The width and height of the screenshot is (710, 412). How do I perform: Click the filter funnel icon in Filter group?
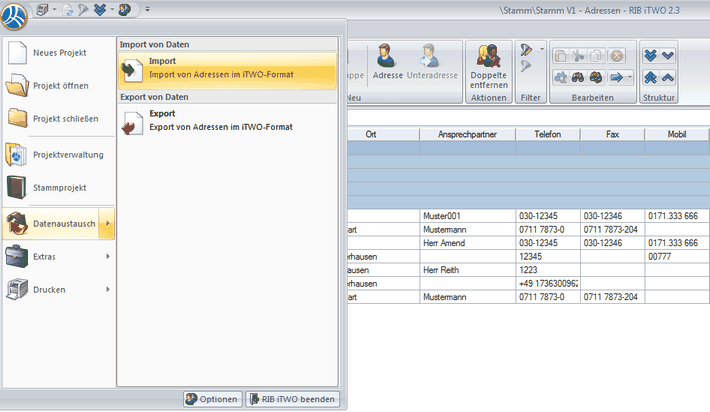point(527,50)
